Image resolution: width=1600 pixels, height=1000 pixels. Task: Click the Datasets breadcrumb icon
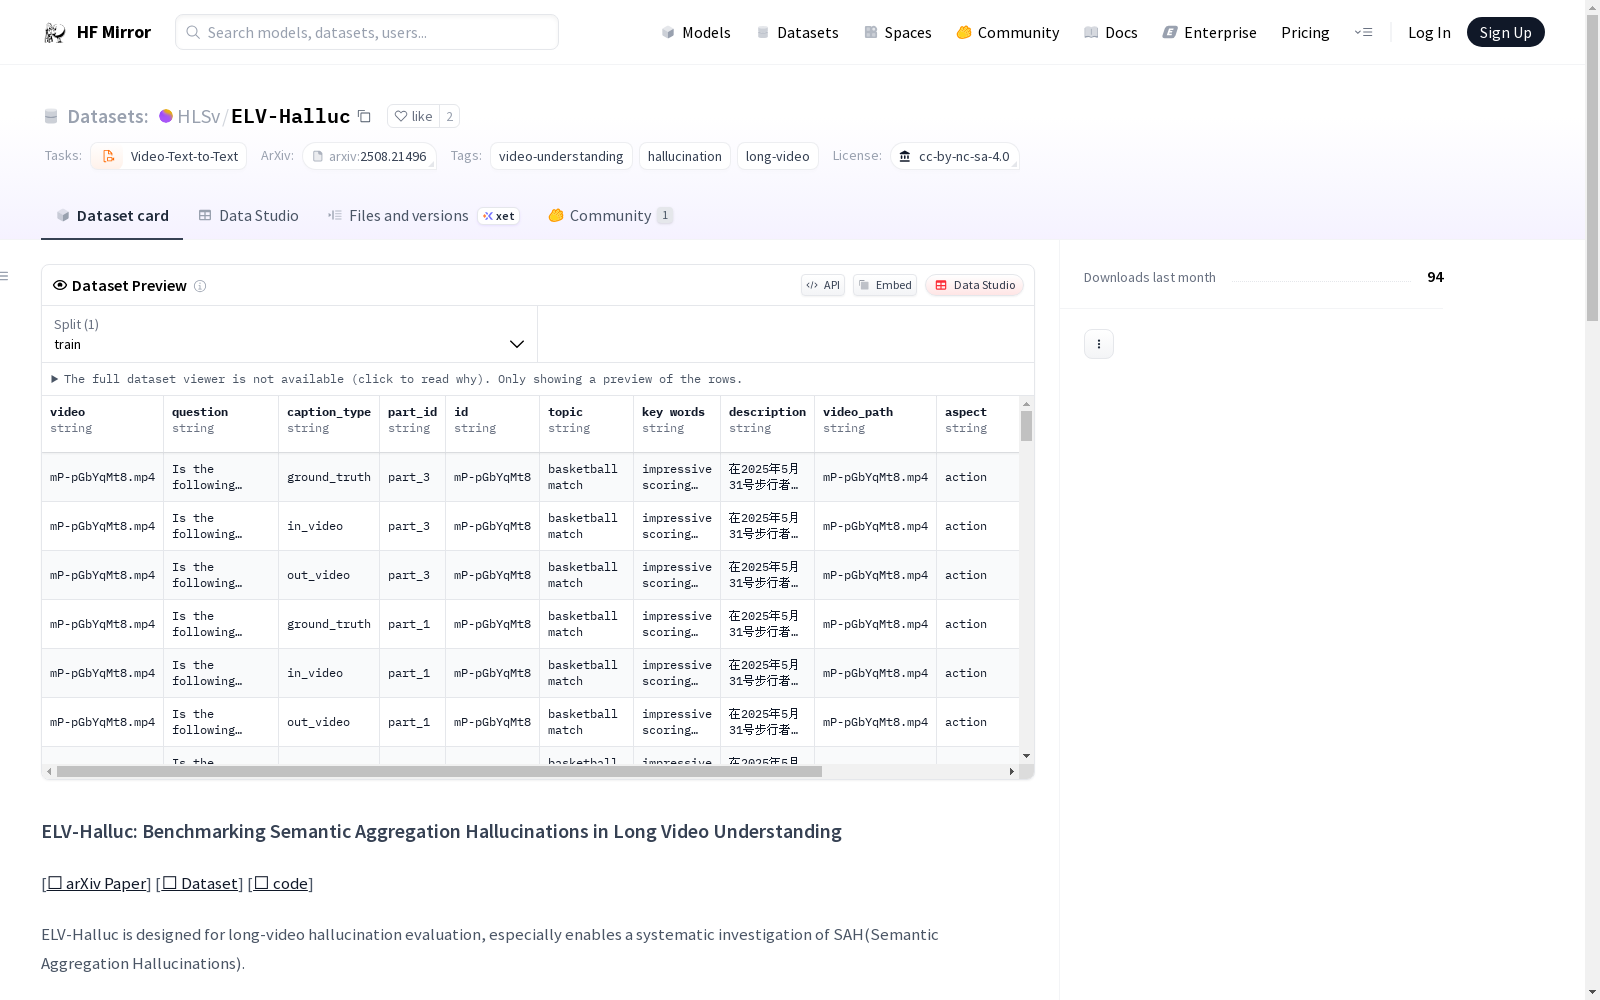pyautogui.click(x=51, y=116)
